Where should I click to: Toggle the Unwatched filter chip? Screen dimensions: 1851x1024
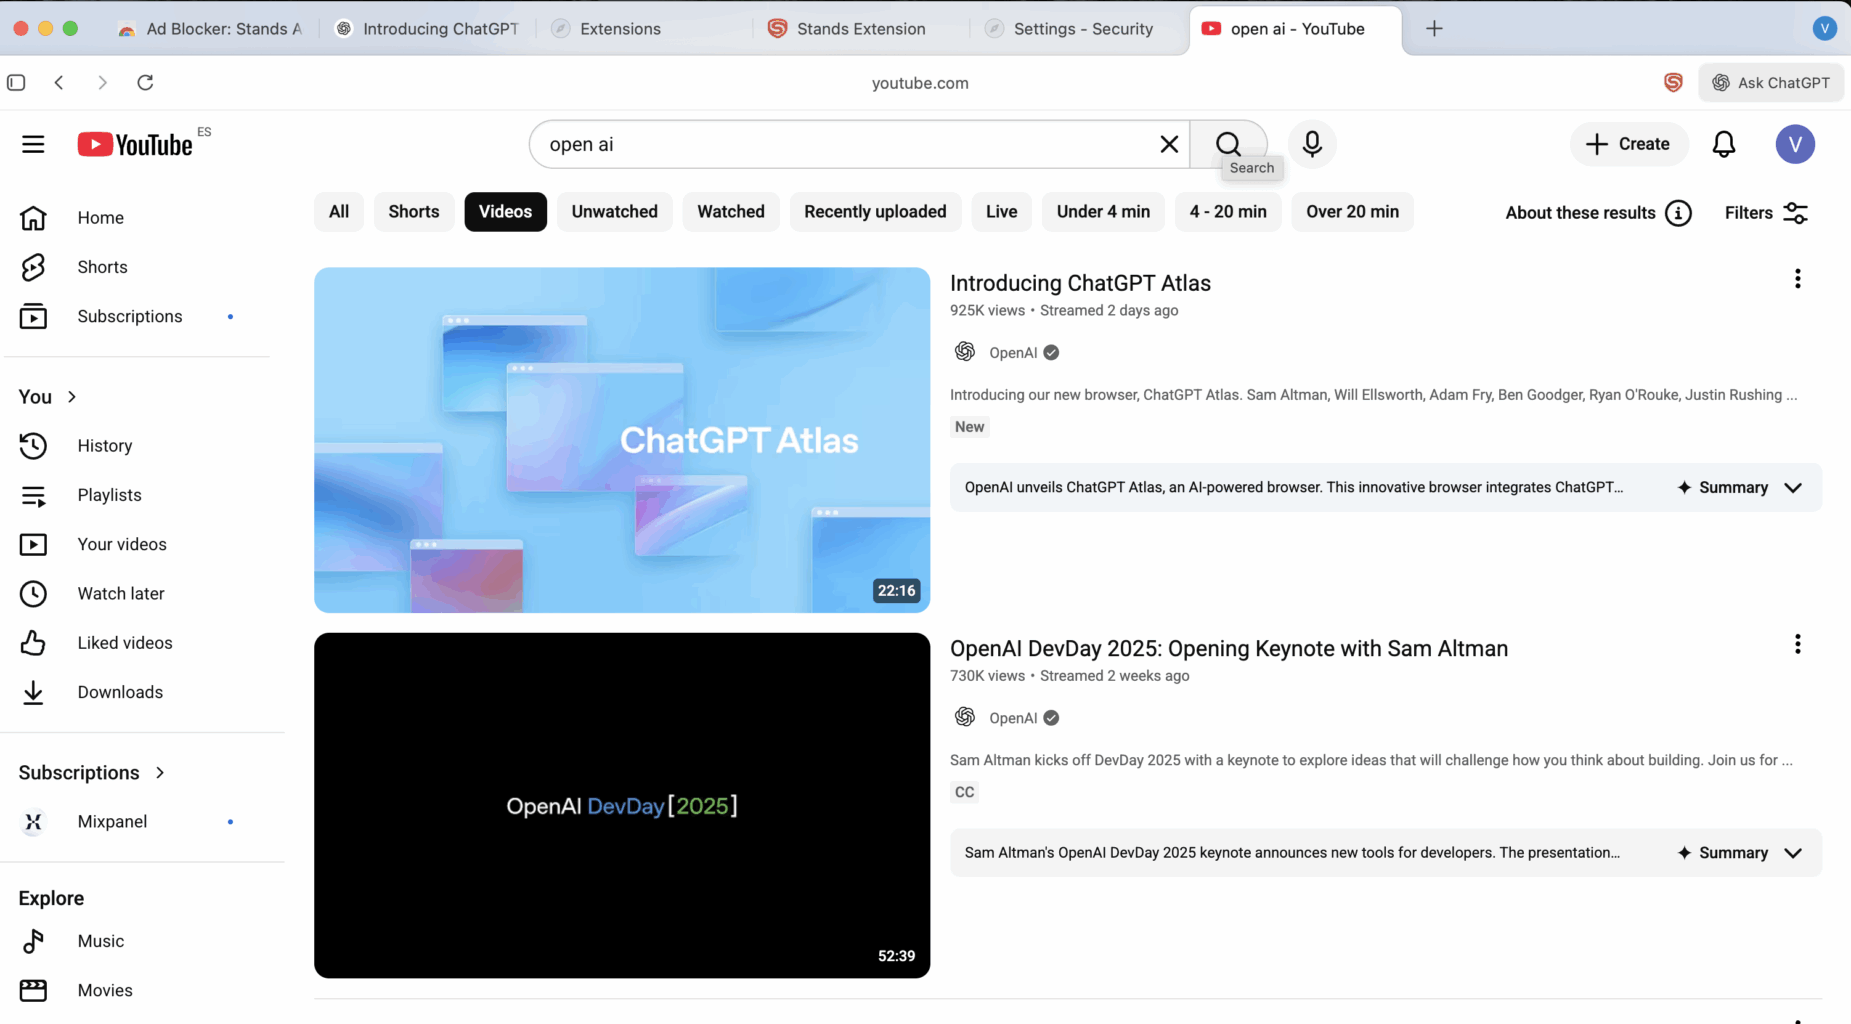point(614,212)
